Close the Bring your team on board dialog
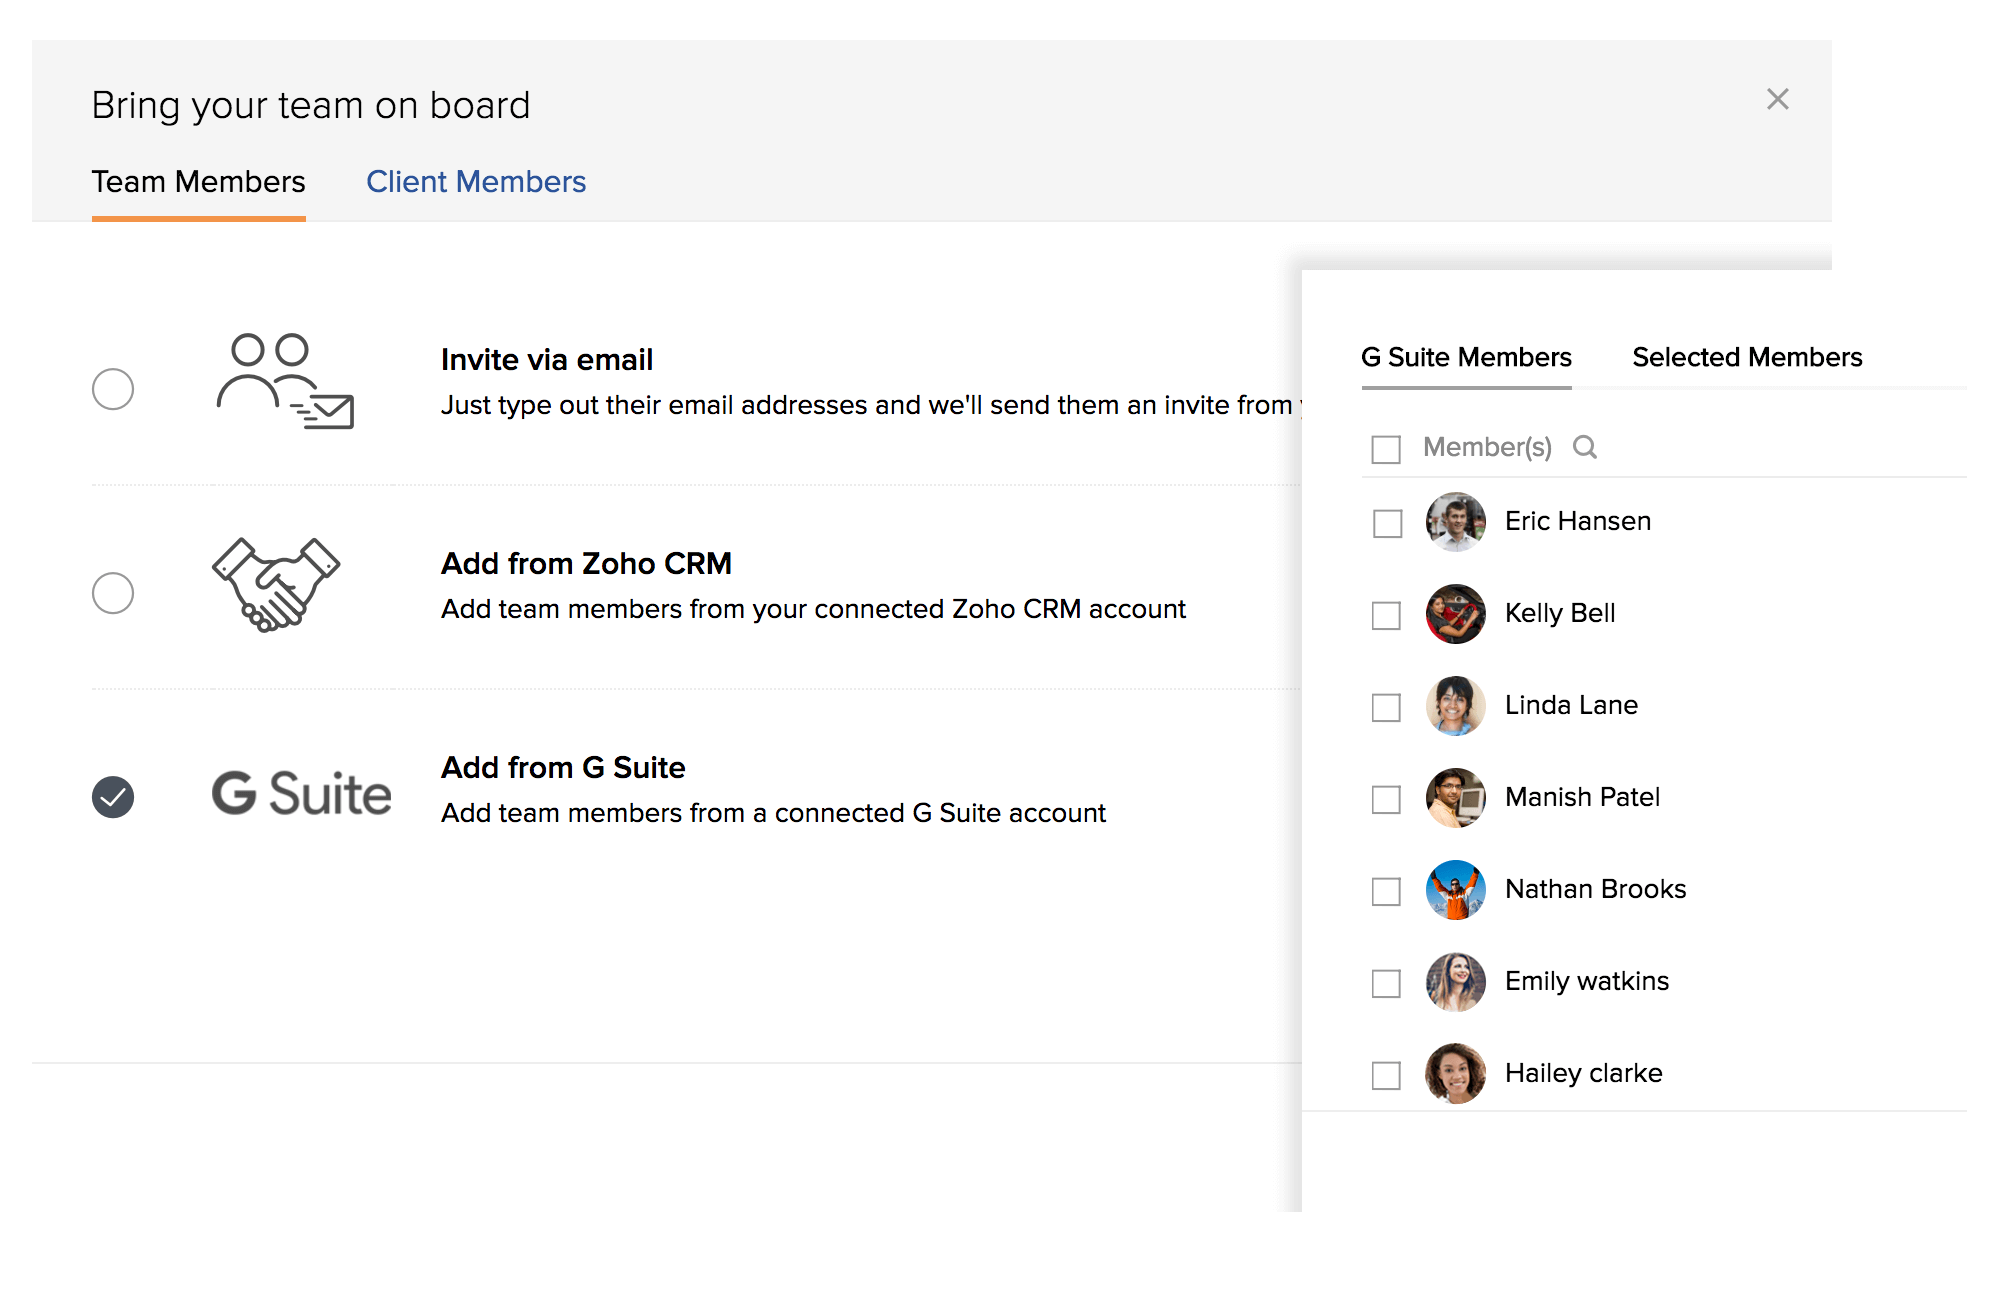 (x=1777, y=99)
